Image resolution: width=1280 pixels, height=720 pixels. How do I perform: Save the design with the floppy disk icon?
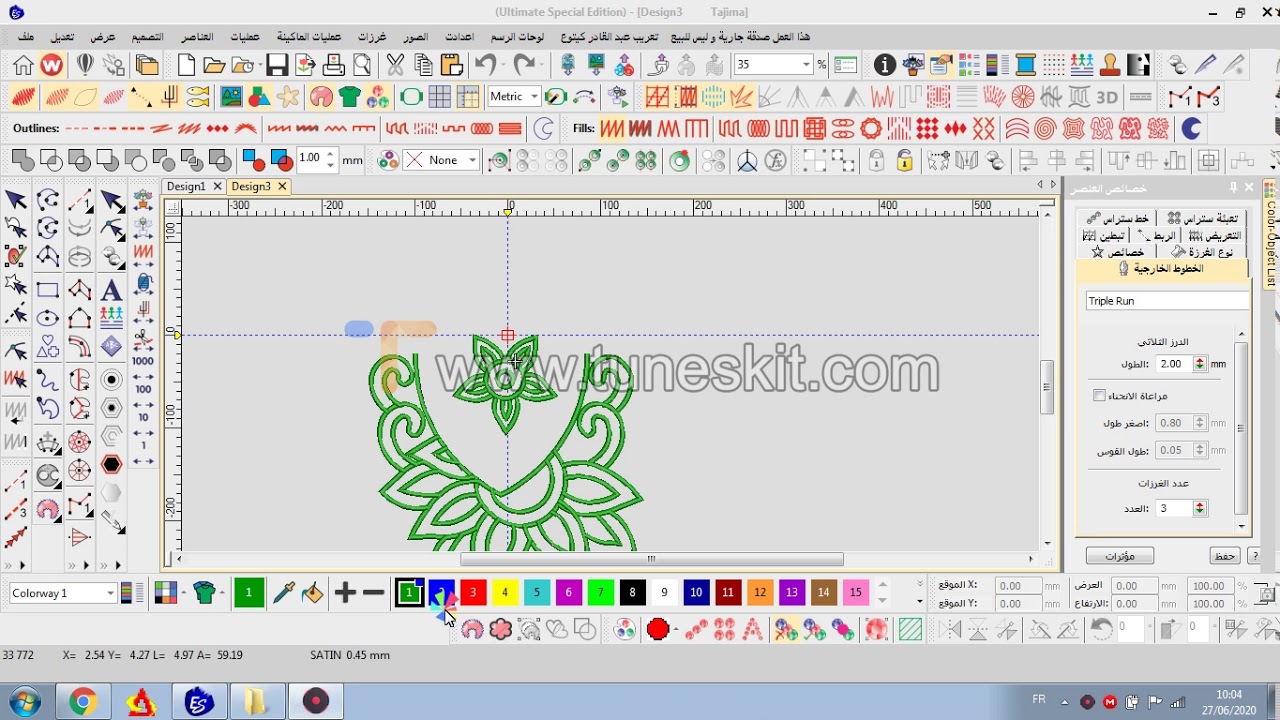(x=277, y=66)
